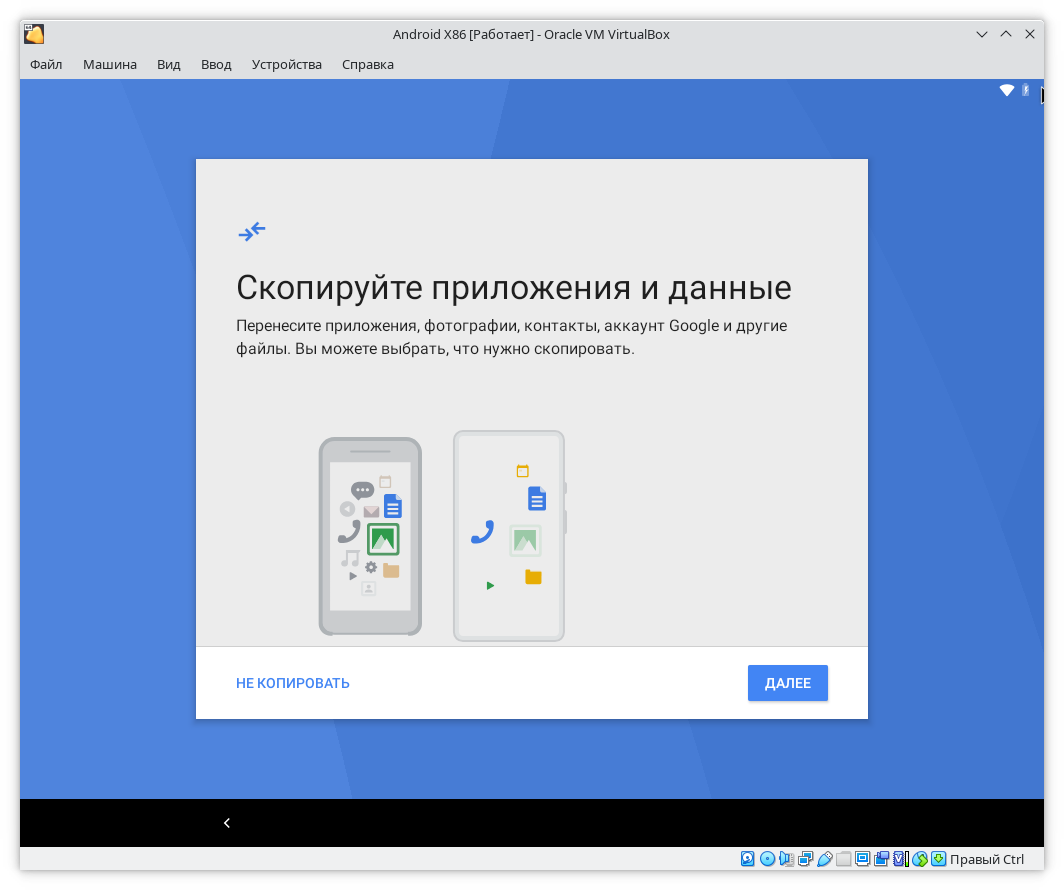This screenshot has width=1064, height=890.
Task: Click the mouse integration globe icon
Action: [x=920, y=859]
